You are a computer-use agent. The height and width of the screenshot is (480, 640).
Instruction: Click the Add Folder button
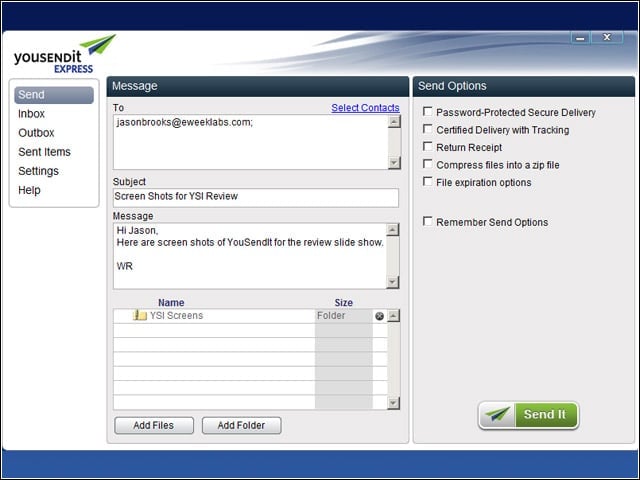click(x=241, y=425)
